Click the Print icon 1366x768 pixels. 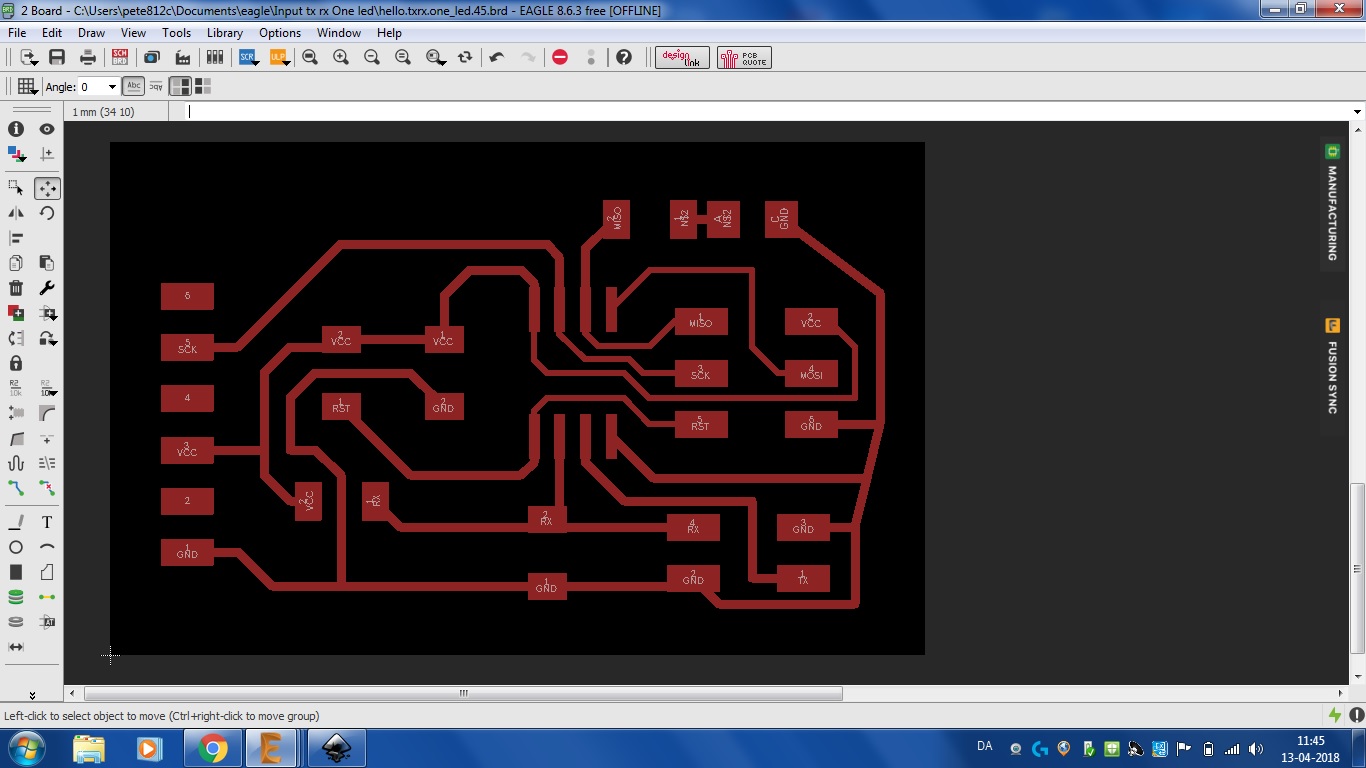coord(88,57)
